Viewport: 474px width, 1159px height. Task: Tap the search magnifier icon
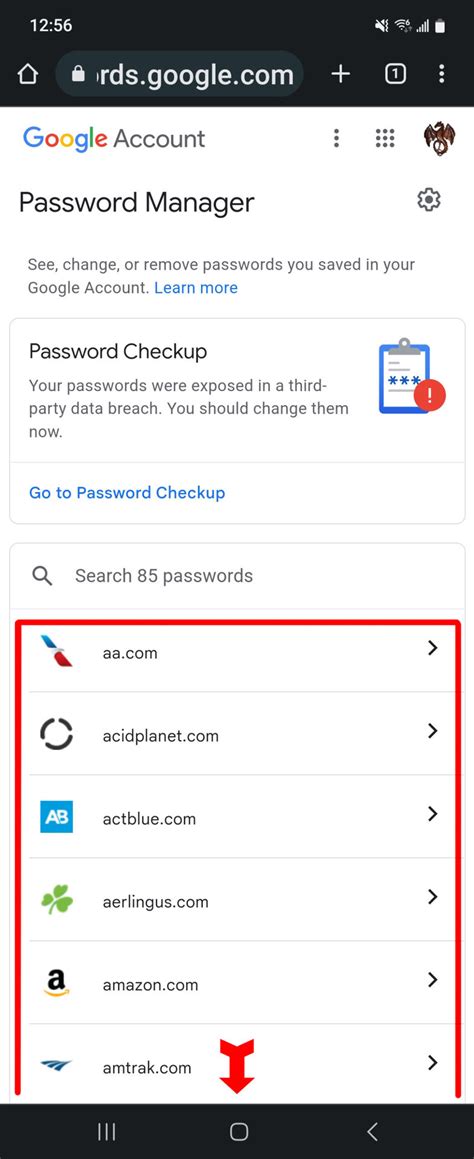43,576
